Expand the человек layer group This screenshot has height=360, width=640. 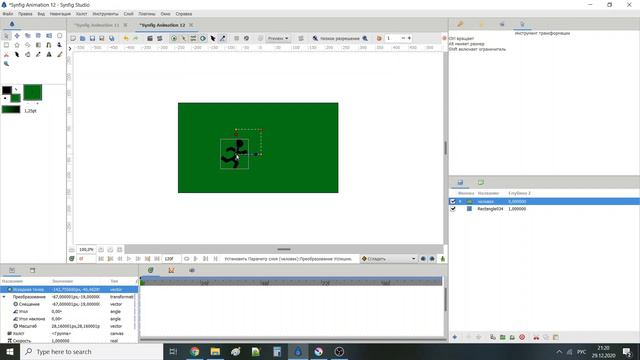pos(460,201)
